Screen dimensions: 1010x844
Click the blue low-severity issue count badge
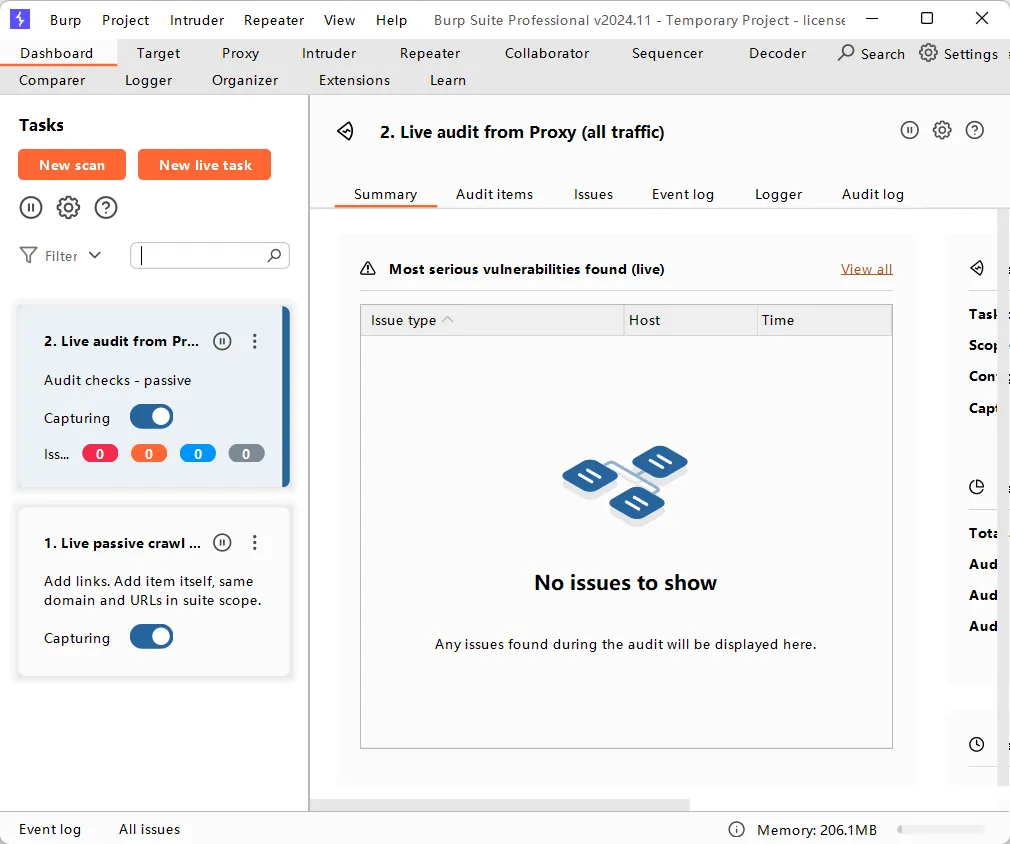(198, 454)
